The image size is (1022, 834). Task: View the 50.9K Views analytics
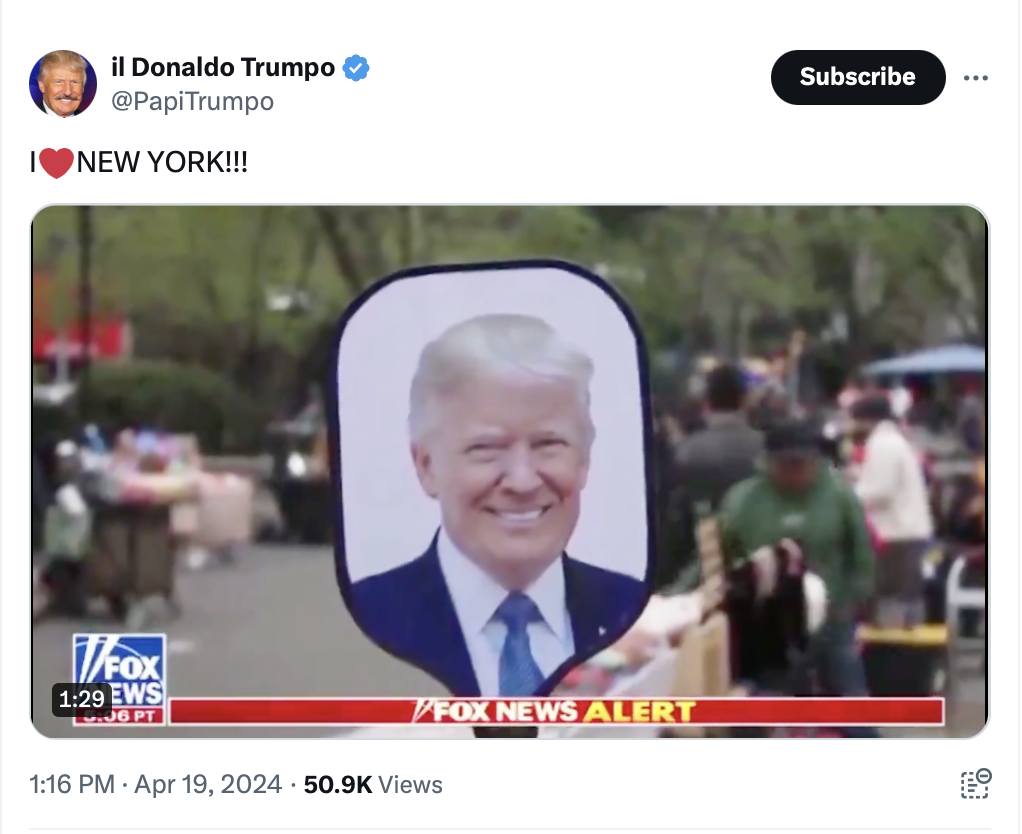[x=373, y=784]
